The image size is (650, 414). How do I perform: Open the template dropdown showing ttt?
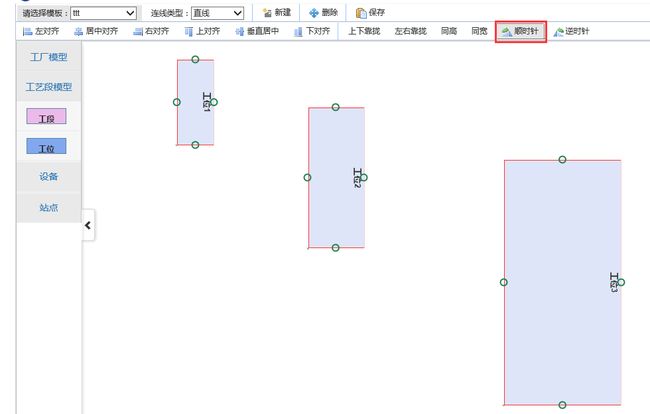coord(103,13)
